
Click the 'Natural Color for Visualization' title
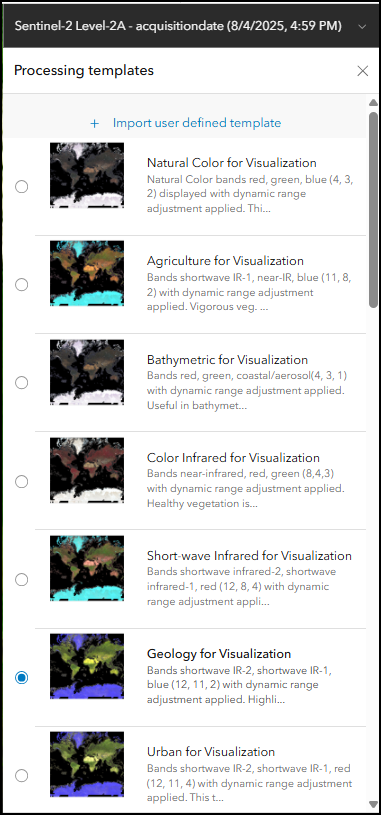pos(232,163)
